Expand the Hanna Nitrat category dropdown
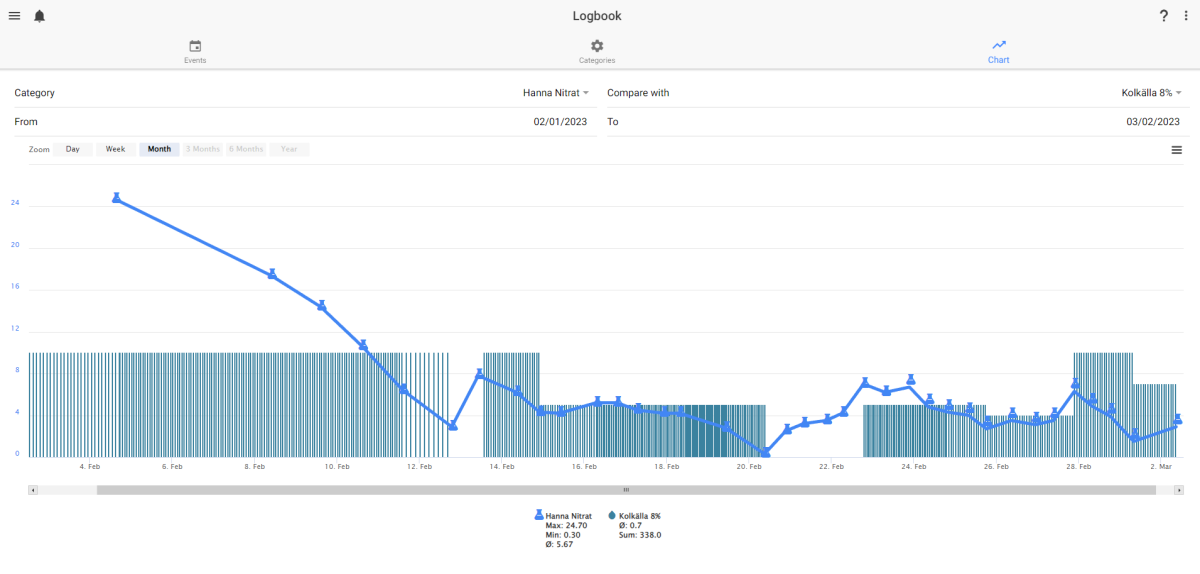1200x574 pixels. (x=556, y=93)
